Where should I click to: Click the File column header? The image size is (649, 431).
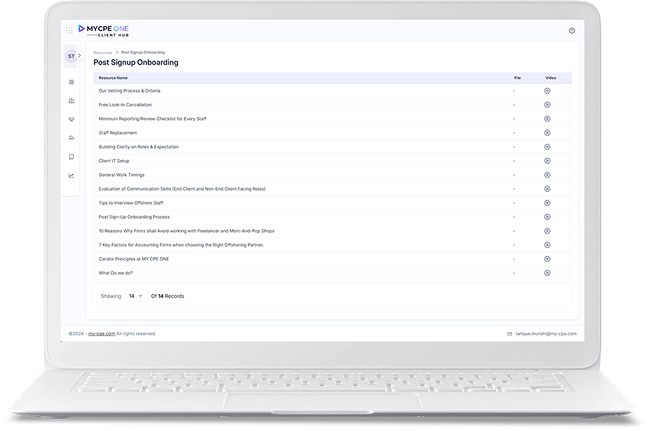517,78
